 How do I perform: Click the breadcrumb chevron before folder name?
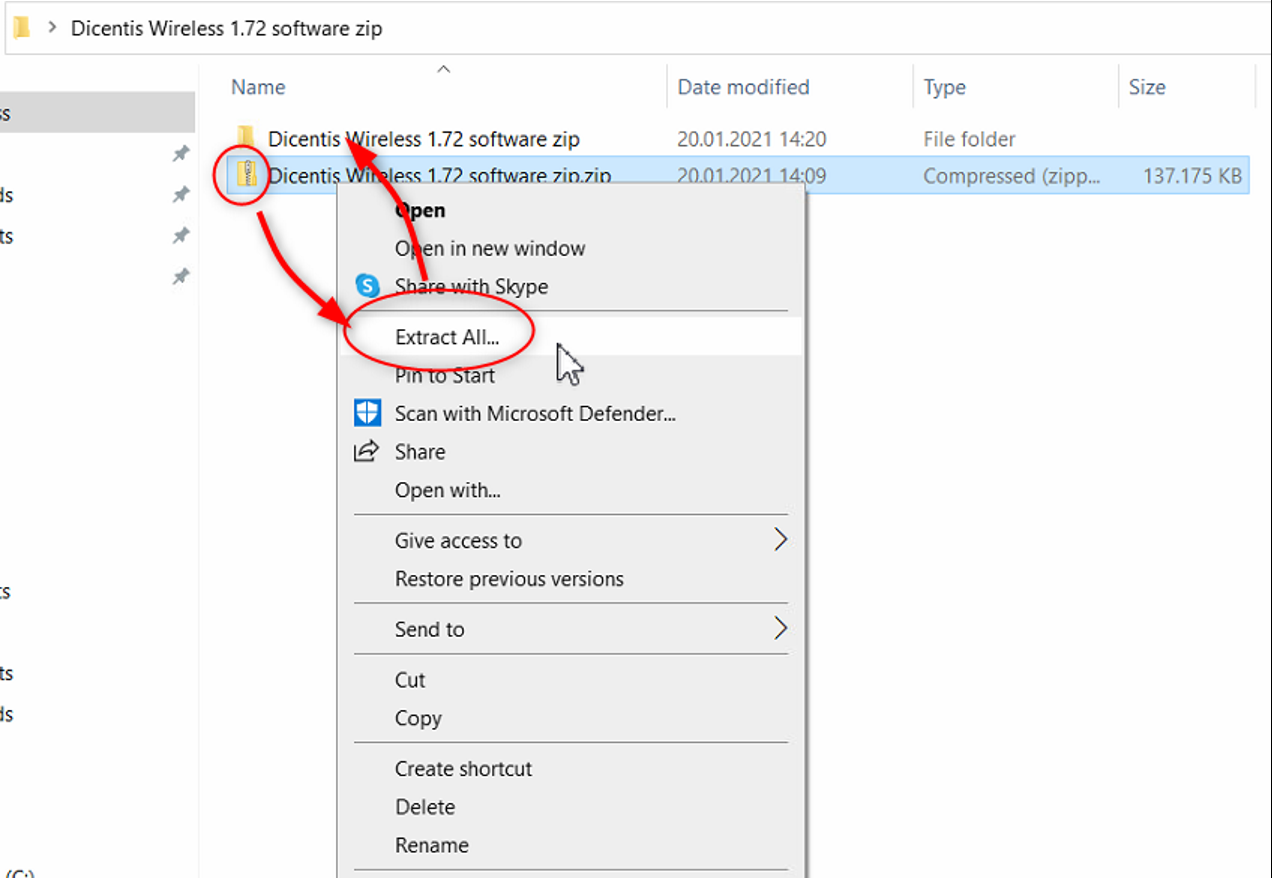click(52, 28)
